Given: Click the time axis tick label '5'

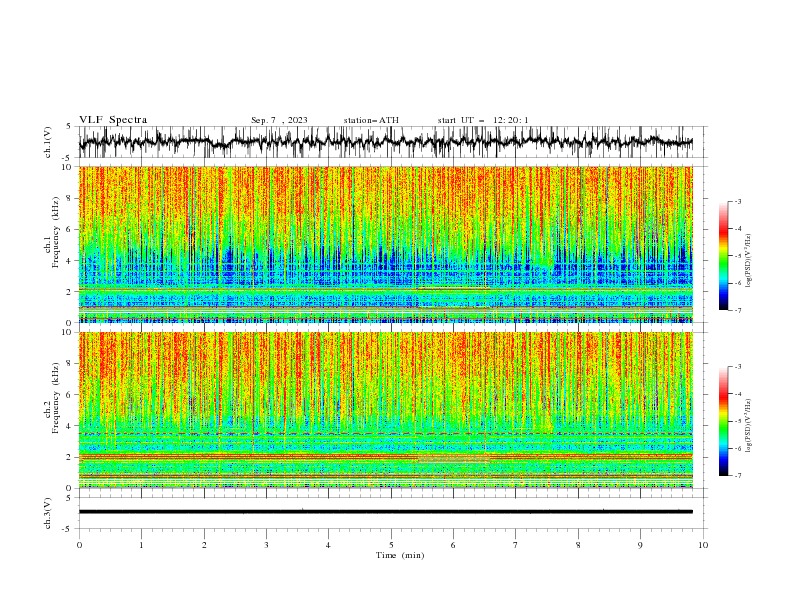Looking at the screenshot, I should [x=391, y=545].
